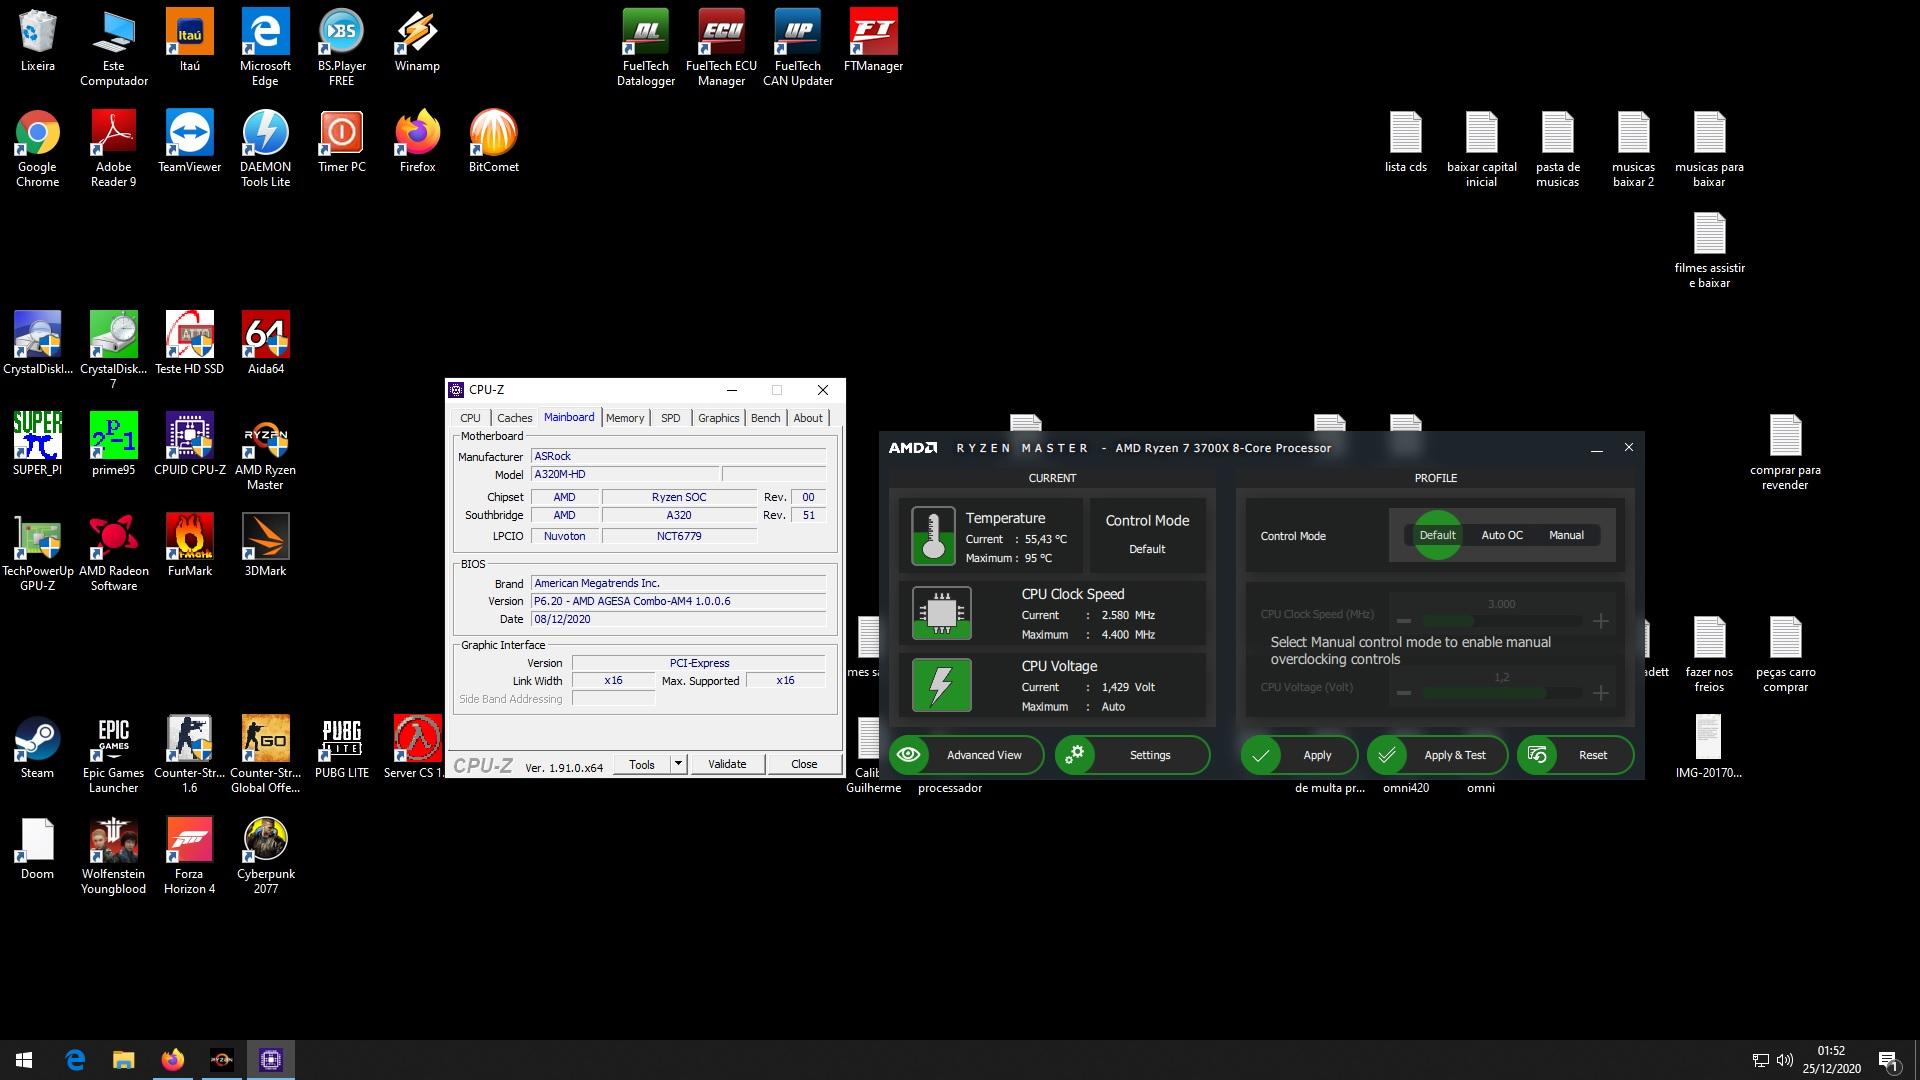1920x1080 pixels.
Task: Click the Tools button in CPU-Z
Action: 642,764
